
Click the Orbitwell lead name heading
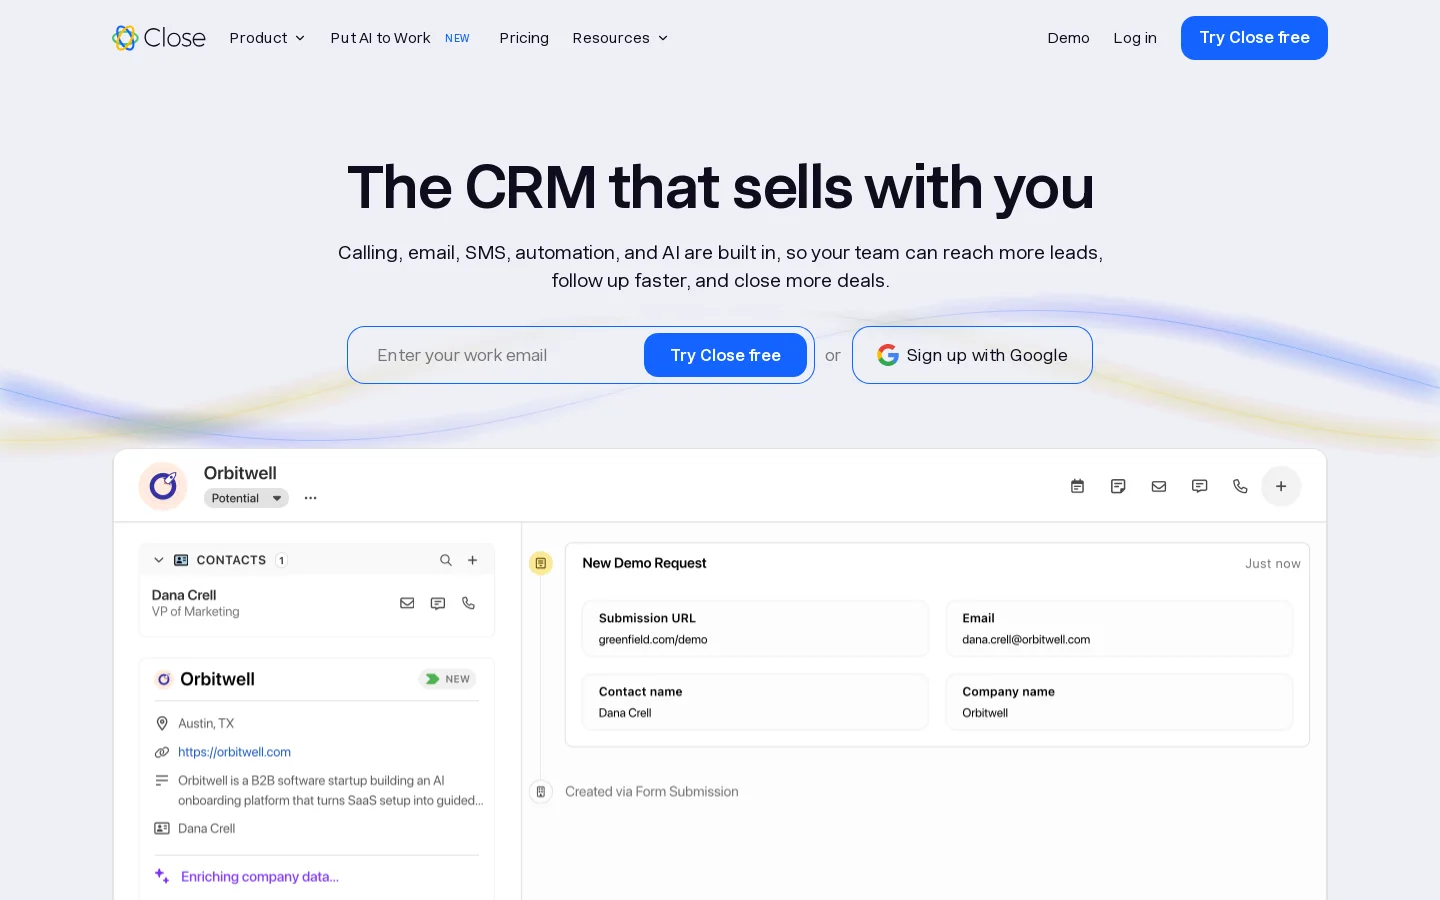point(240,473)
